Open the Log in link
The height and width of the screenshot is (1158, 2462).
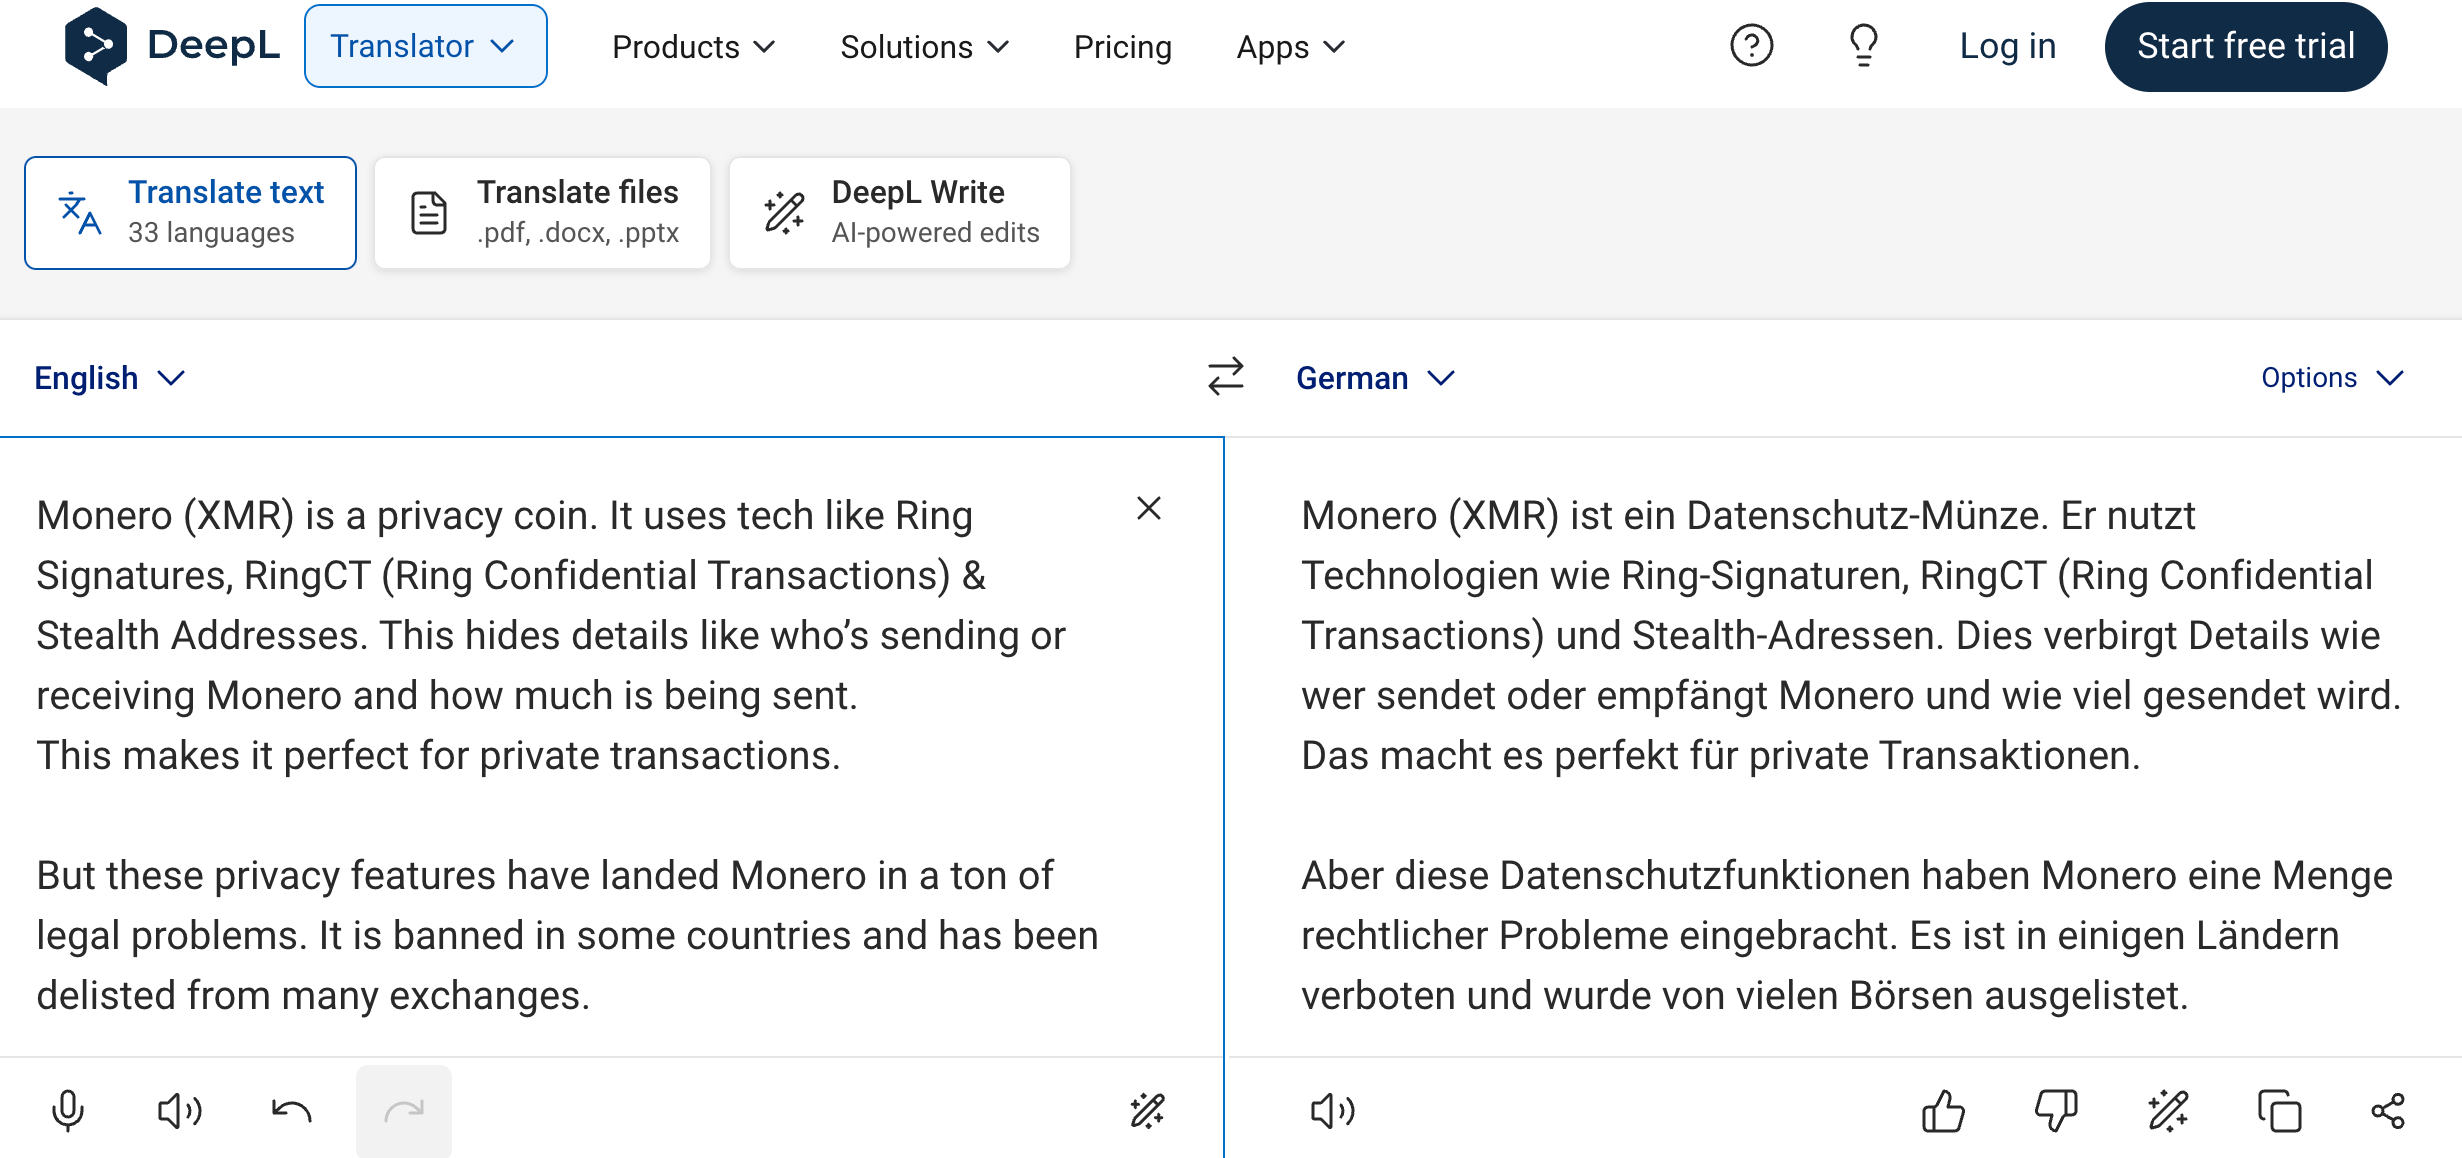pos(2007,46)
